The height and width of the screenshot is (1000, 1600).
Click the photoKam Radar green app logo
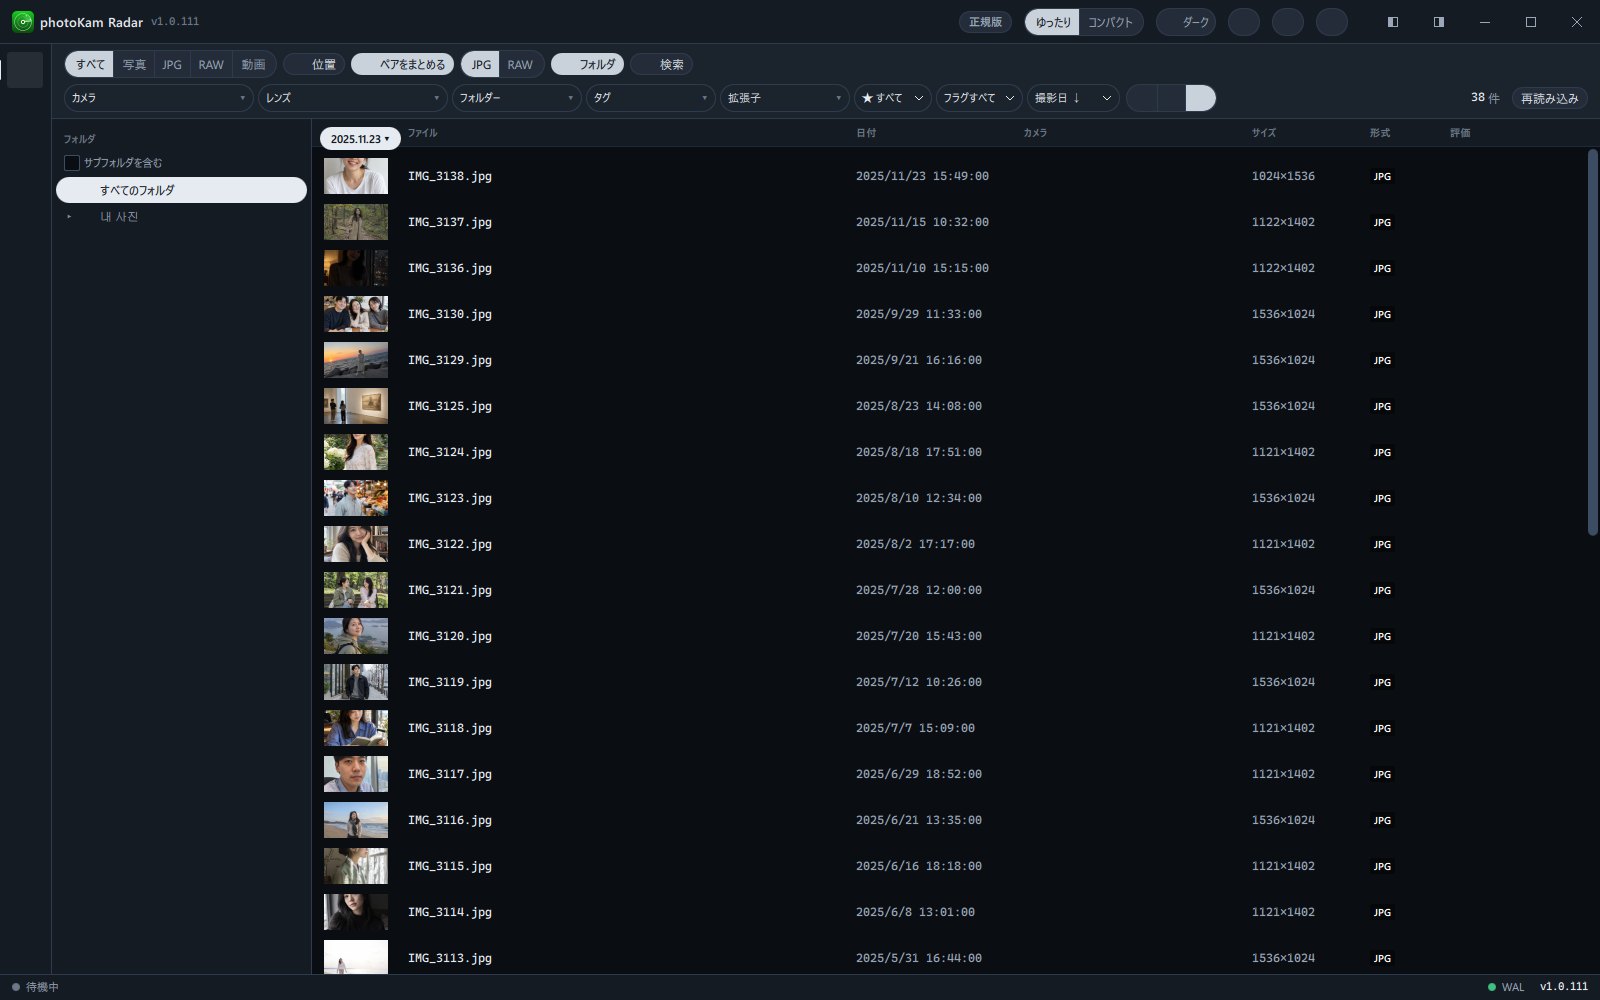tap(22, 21)
